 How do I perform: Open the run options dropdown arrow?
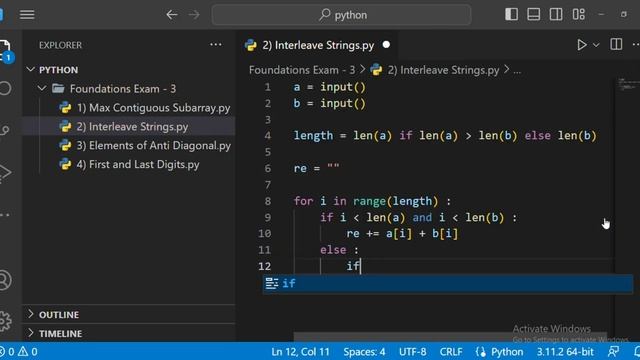[596, 45]
